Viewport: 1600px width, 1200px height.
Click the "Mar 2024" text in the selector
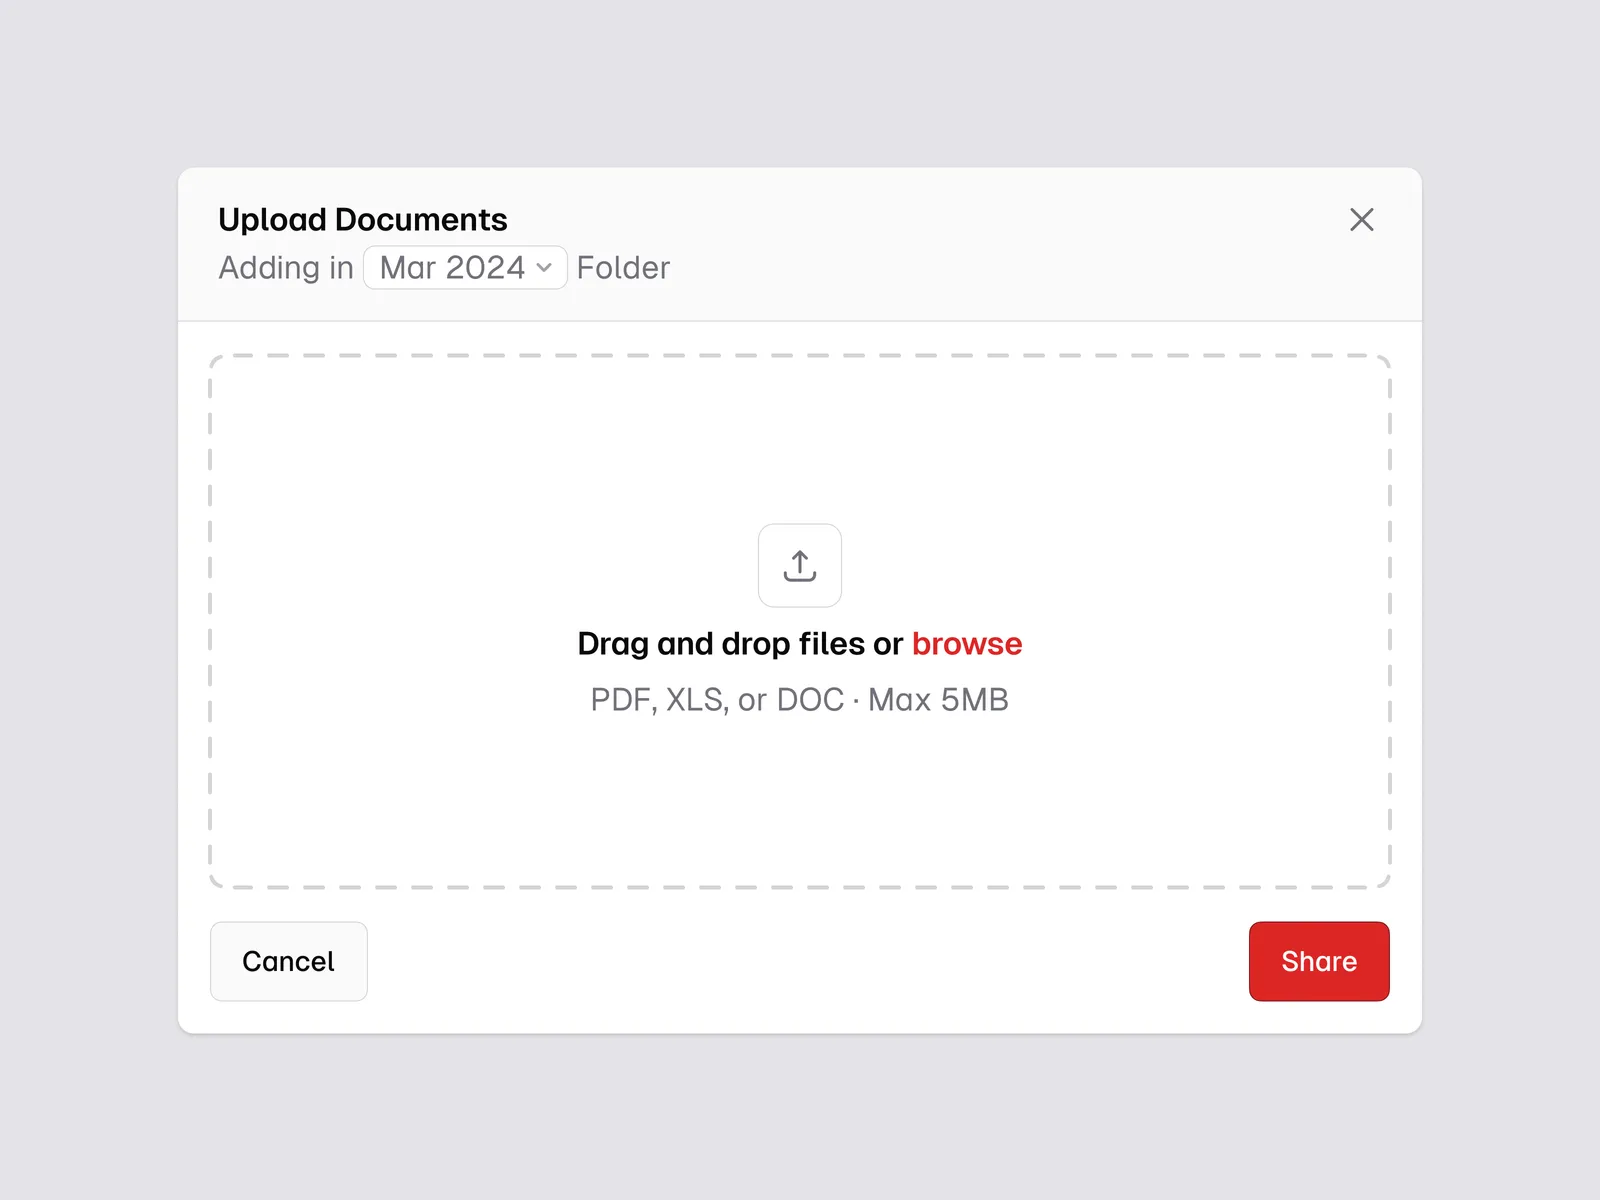452,268
